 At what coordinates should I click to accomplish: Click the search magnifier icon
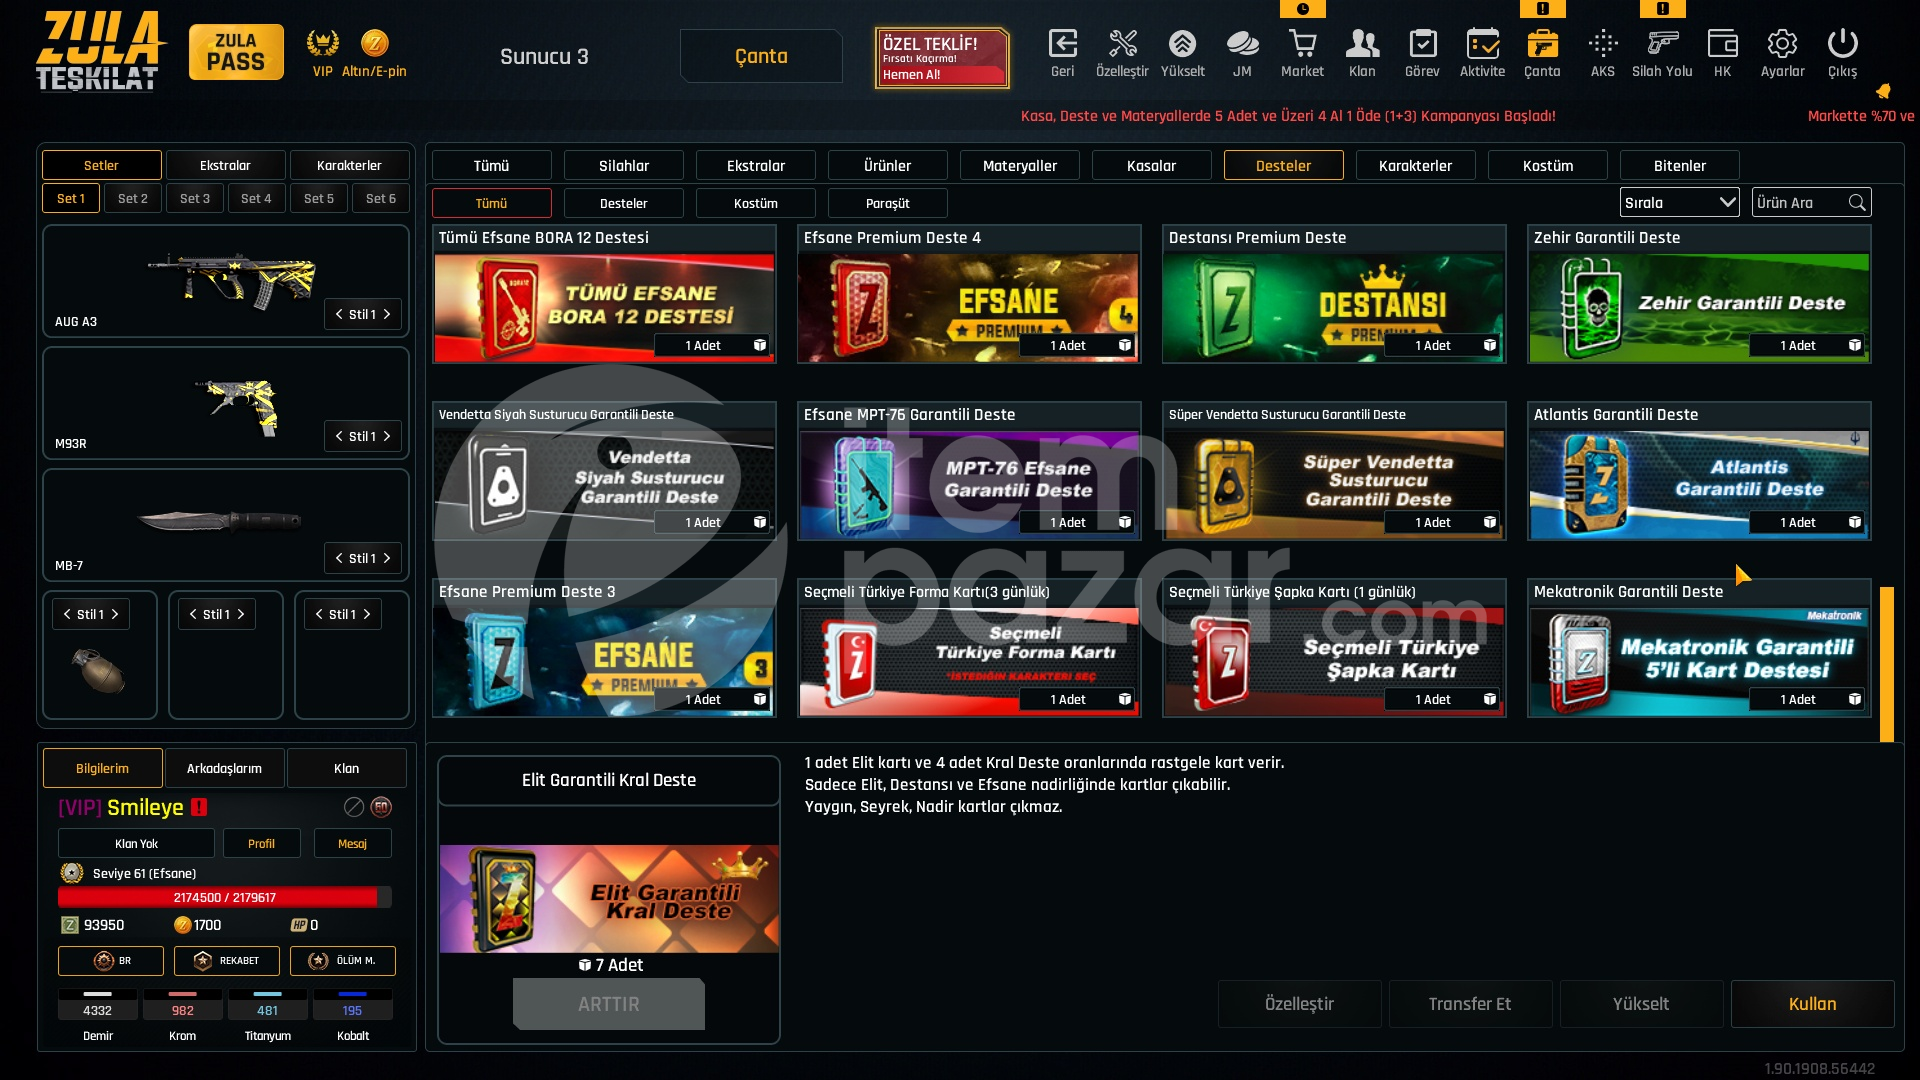[1857, 203]
